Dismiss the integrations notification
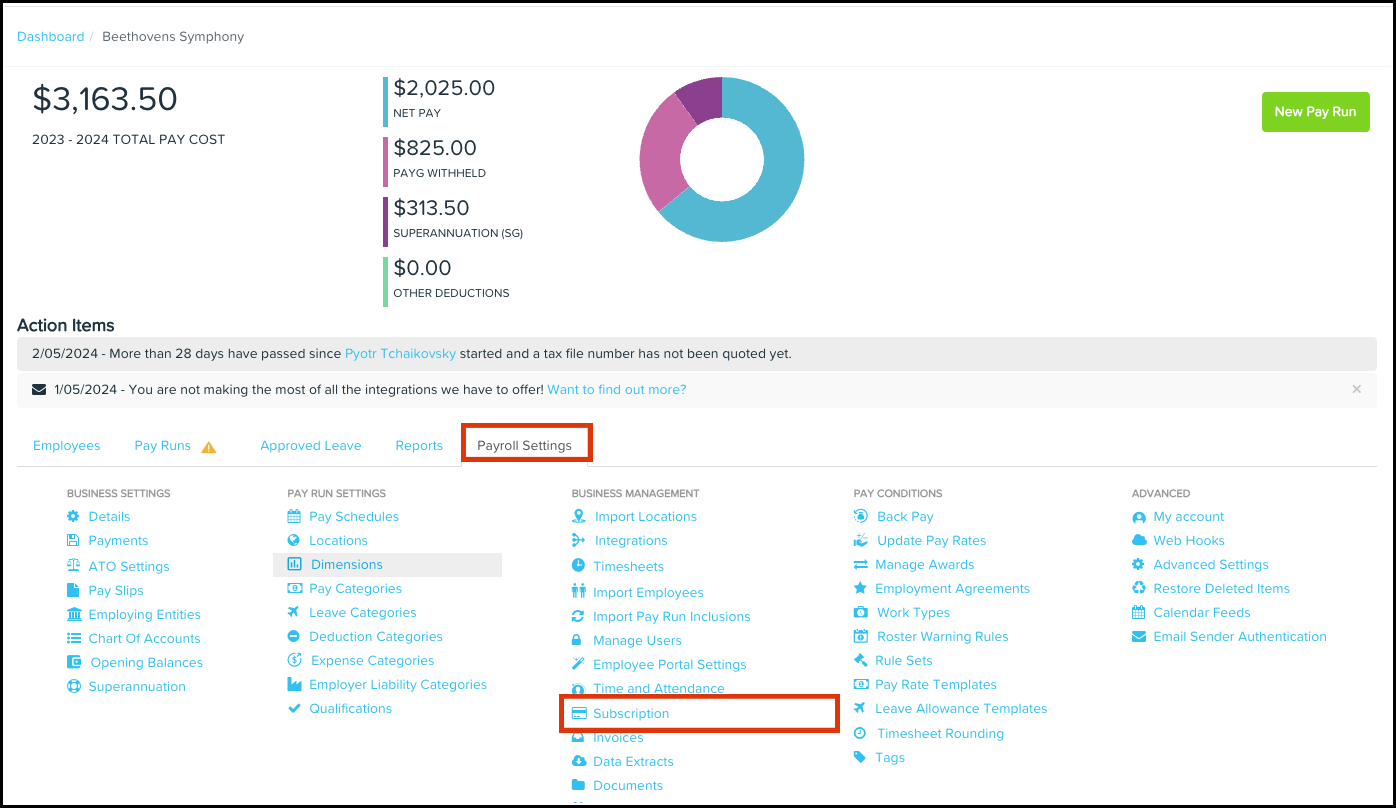1396x808 pixels. point(1356,389)
